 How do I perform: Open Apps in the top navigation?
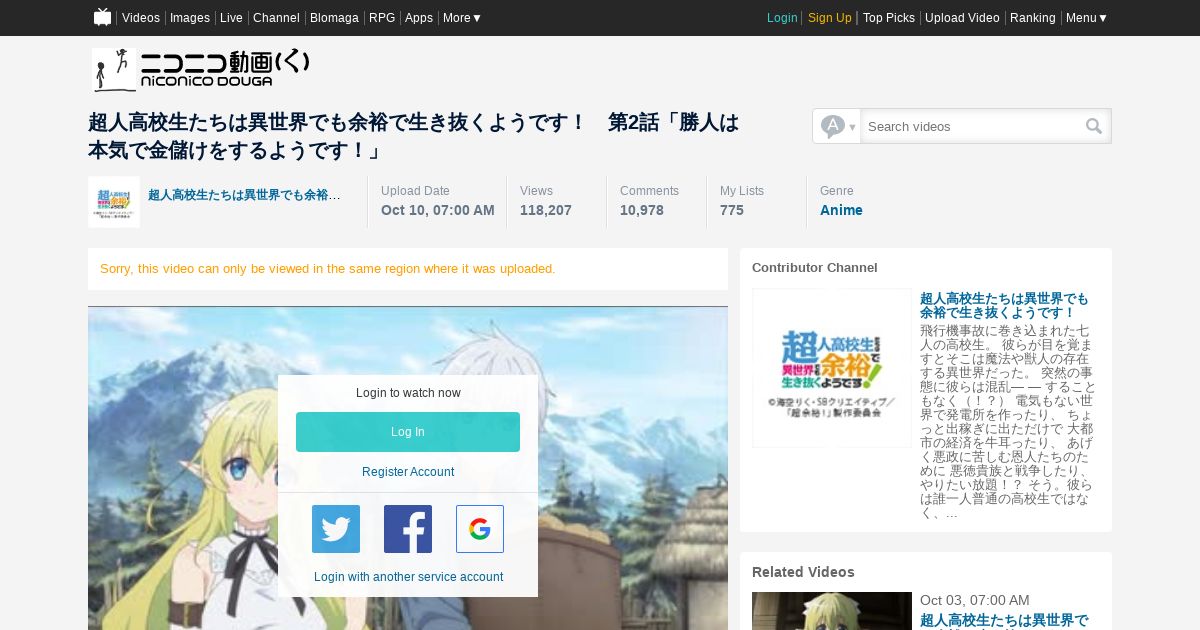tap(419, 18)
